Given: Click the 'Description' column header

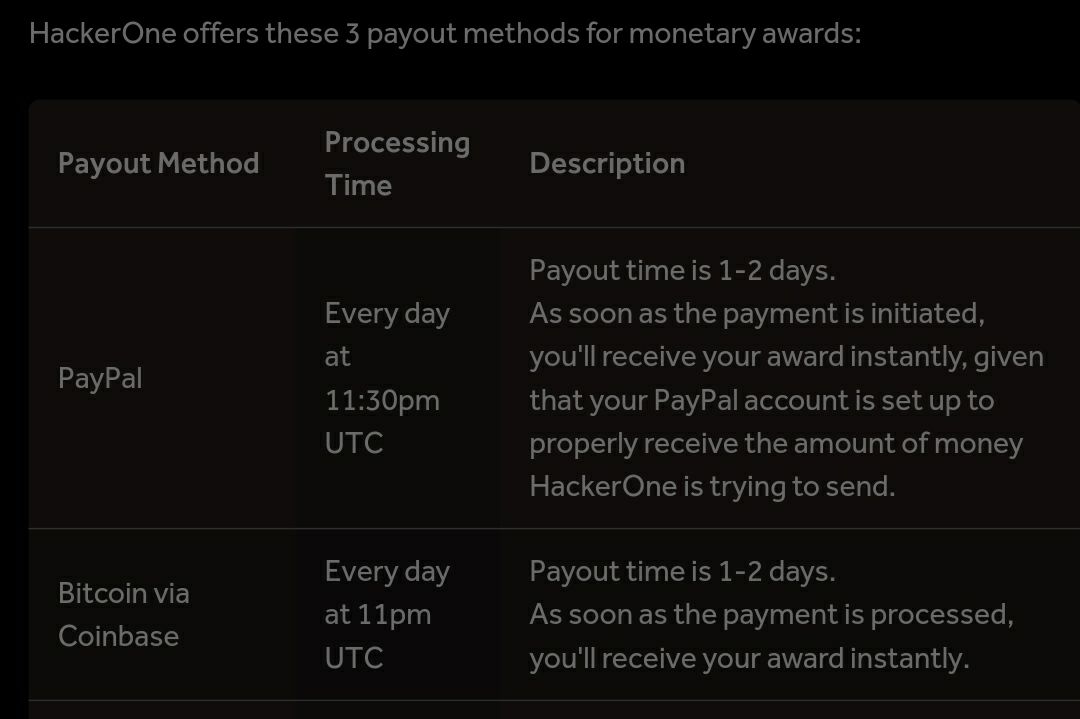Looking at the screenshot, I should click(607, 163).
